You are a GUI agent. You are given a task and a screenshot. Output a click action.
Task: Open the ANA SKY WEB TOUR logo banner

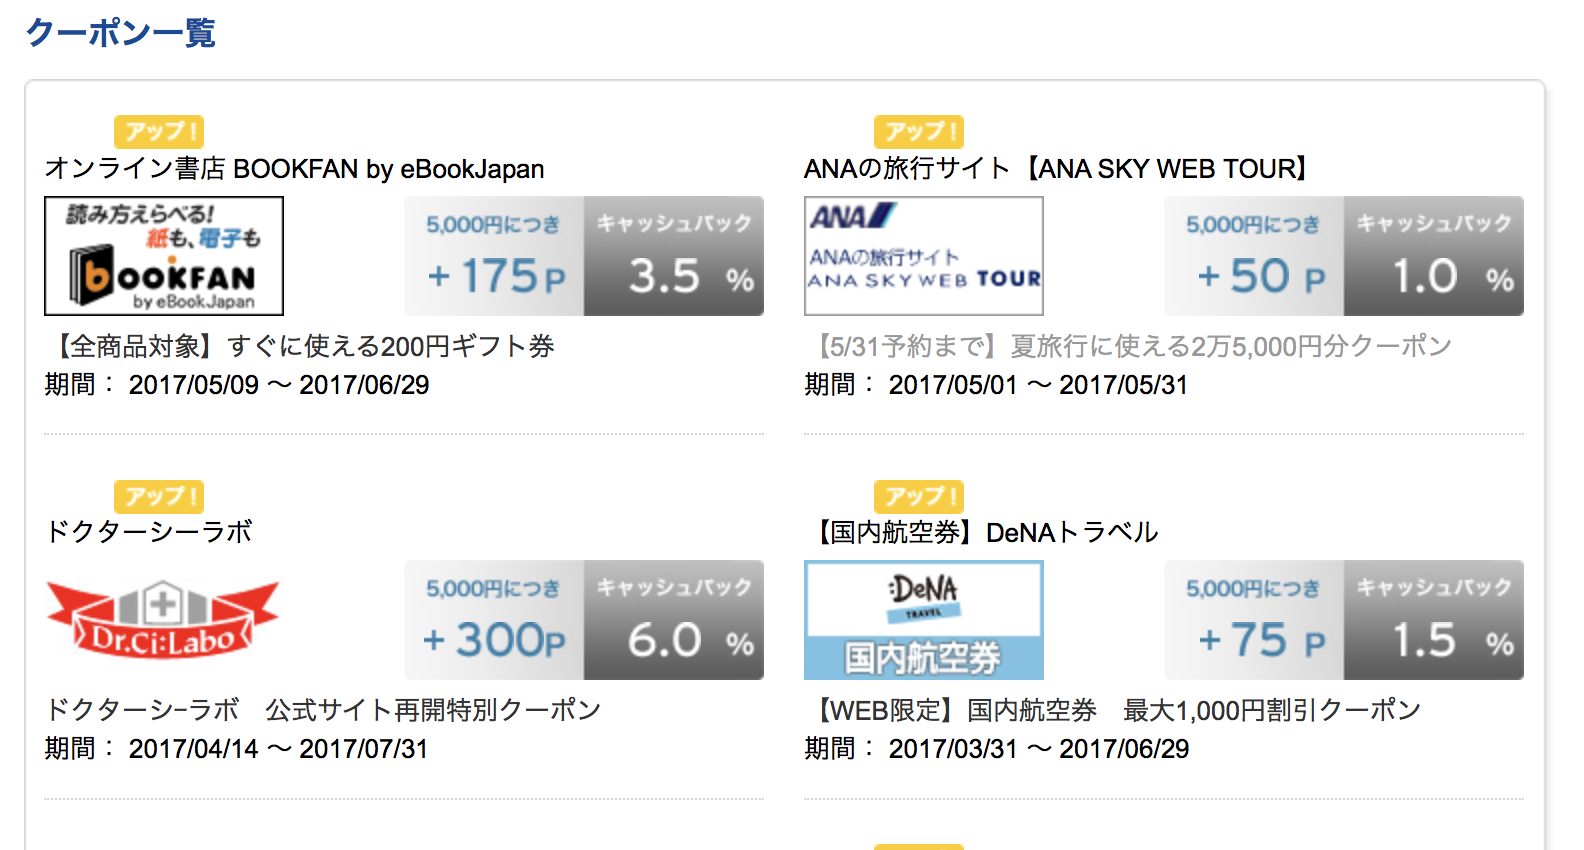coord(924,256)
